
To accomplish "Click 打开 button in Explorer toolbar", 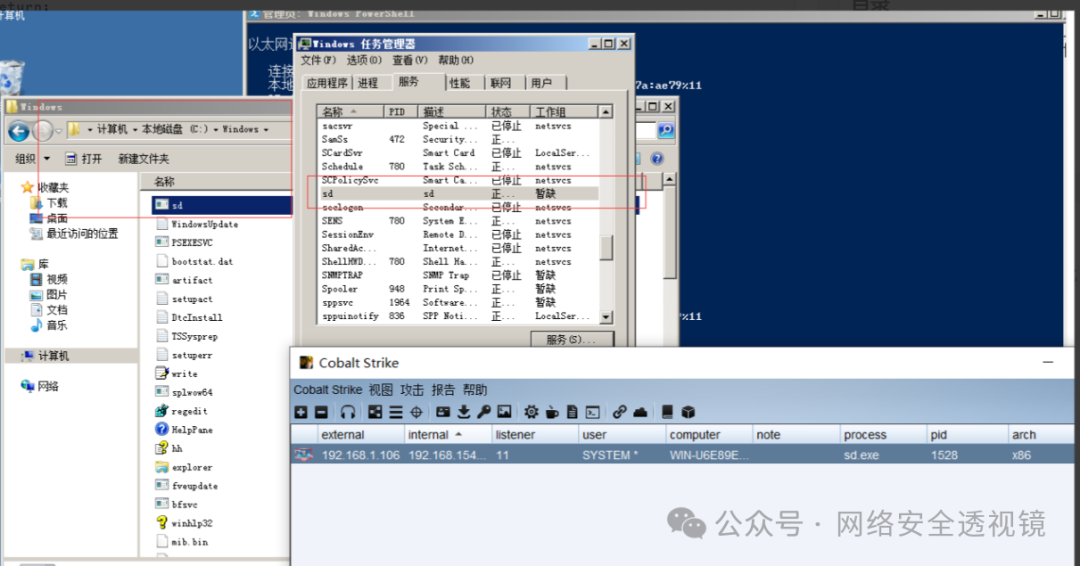I will click(x=83, y=159).
